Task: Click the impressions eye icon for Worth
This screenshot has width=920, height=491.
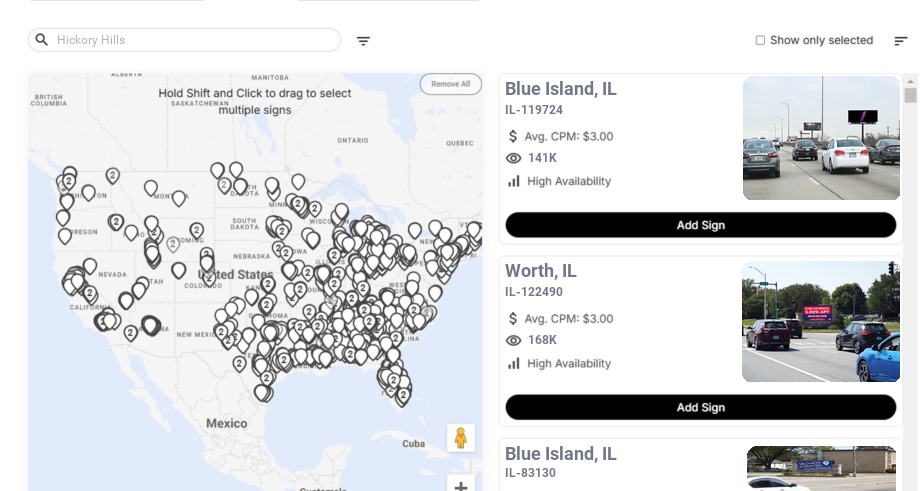Action: pos(514,340)
